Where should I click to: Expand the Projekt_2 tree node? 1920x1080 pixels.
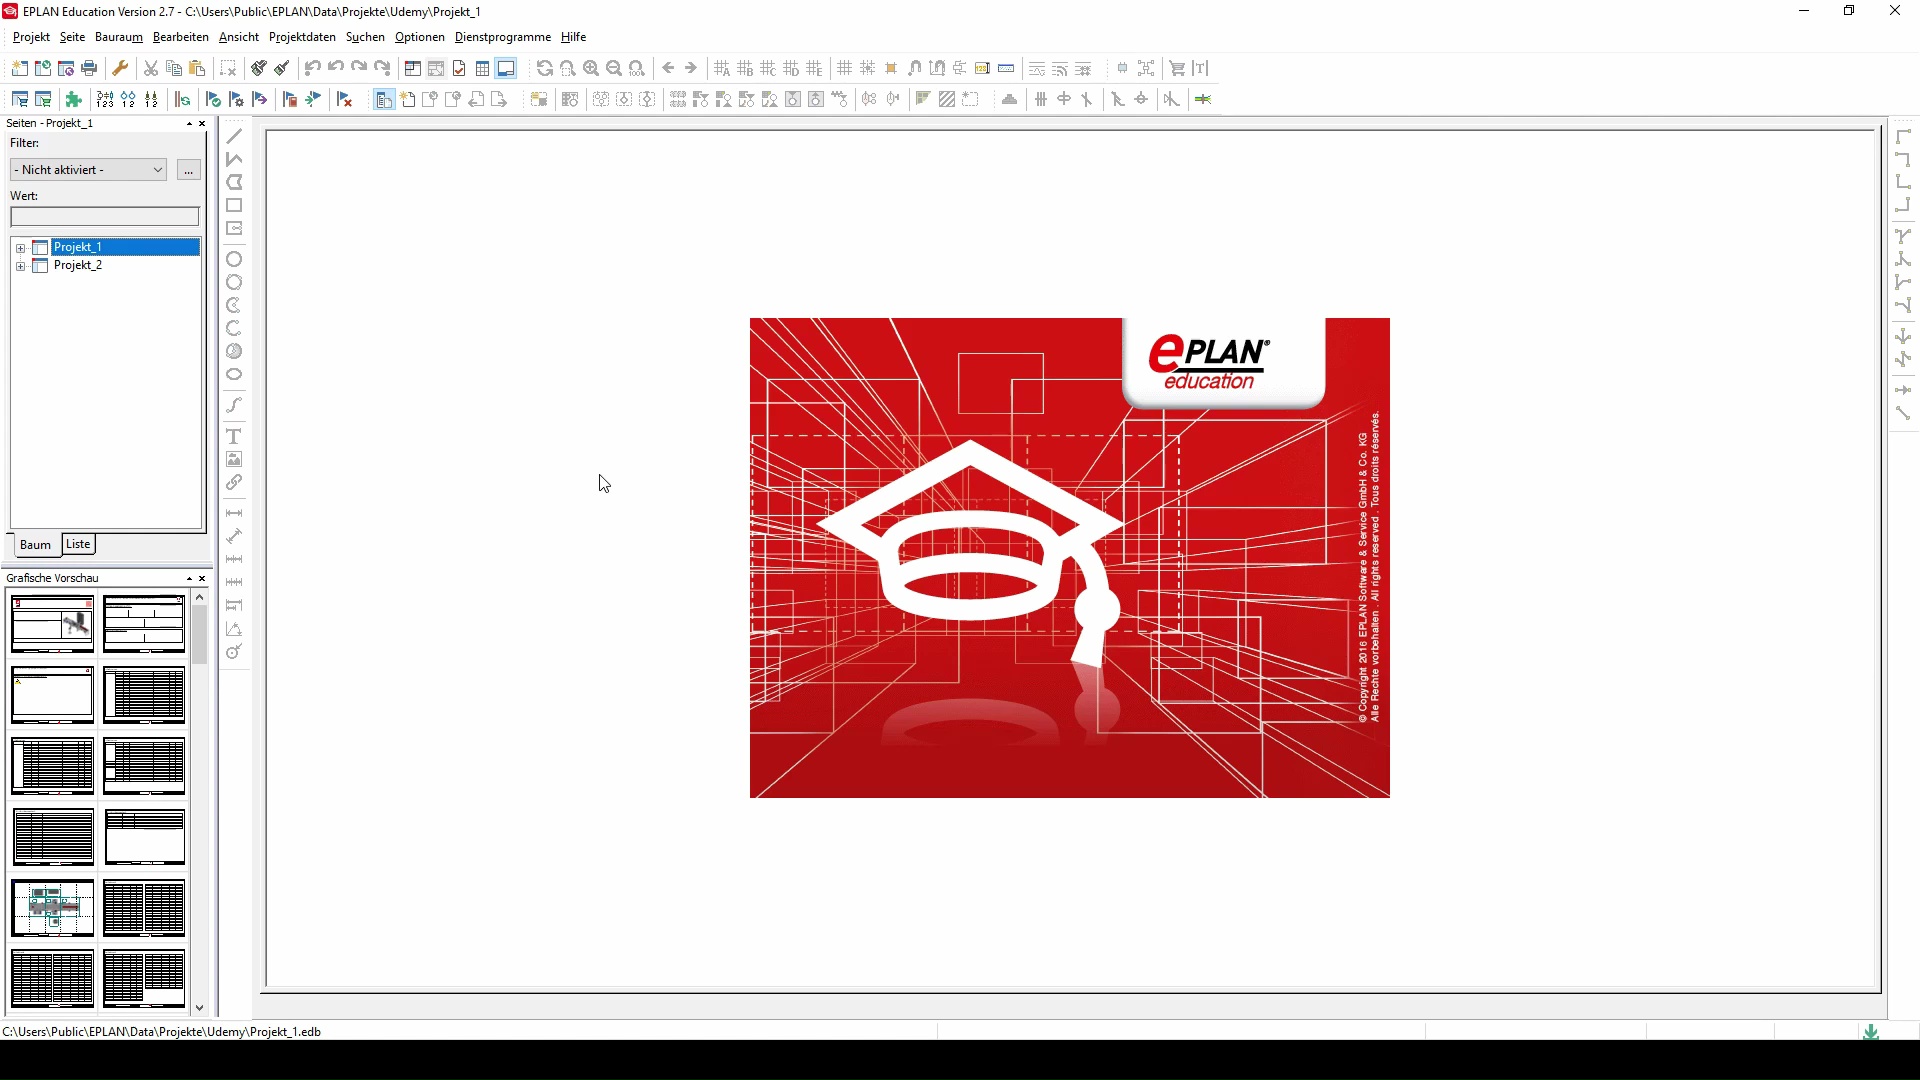tap(21, 266)
